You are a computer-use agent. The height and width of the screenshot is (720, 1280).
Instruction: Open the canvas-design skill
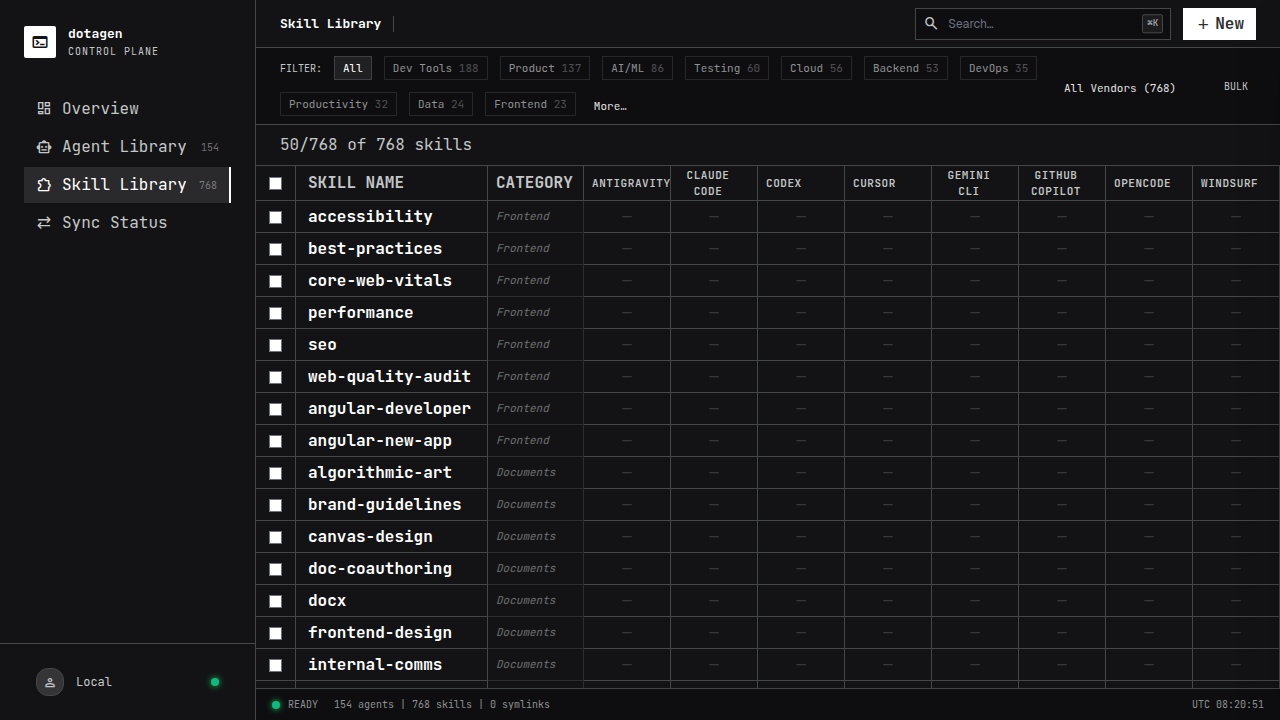coord(370,537)
